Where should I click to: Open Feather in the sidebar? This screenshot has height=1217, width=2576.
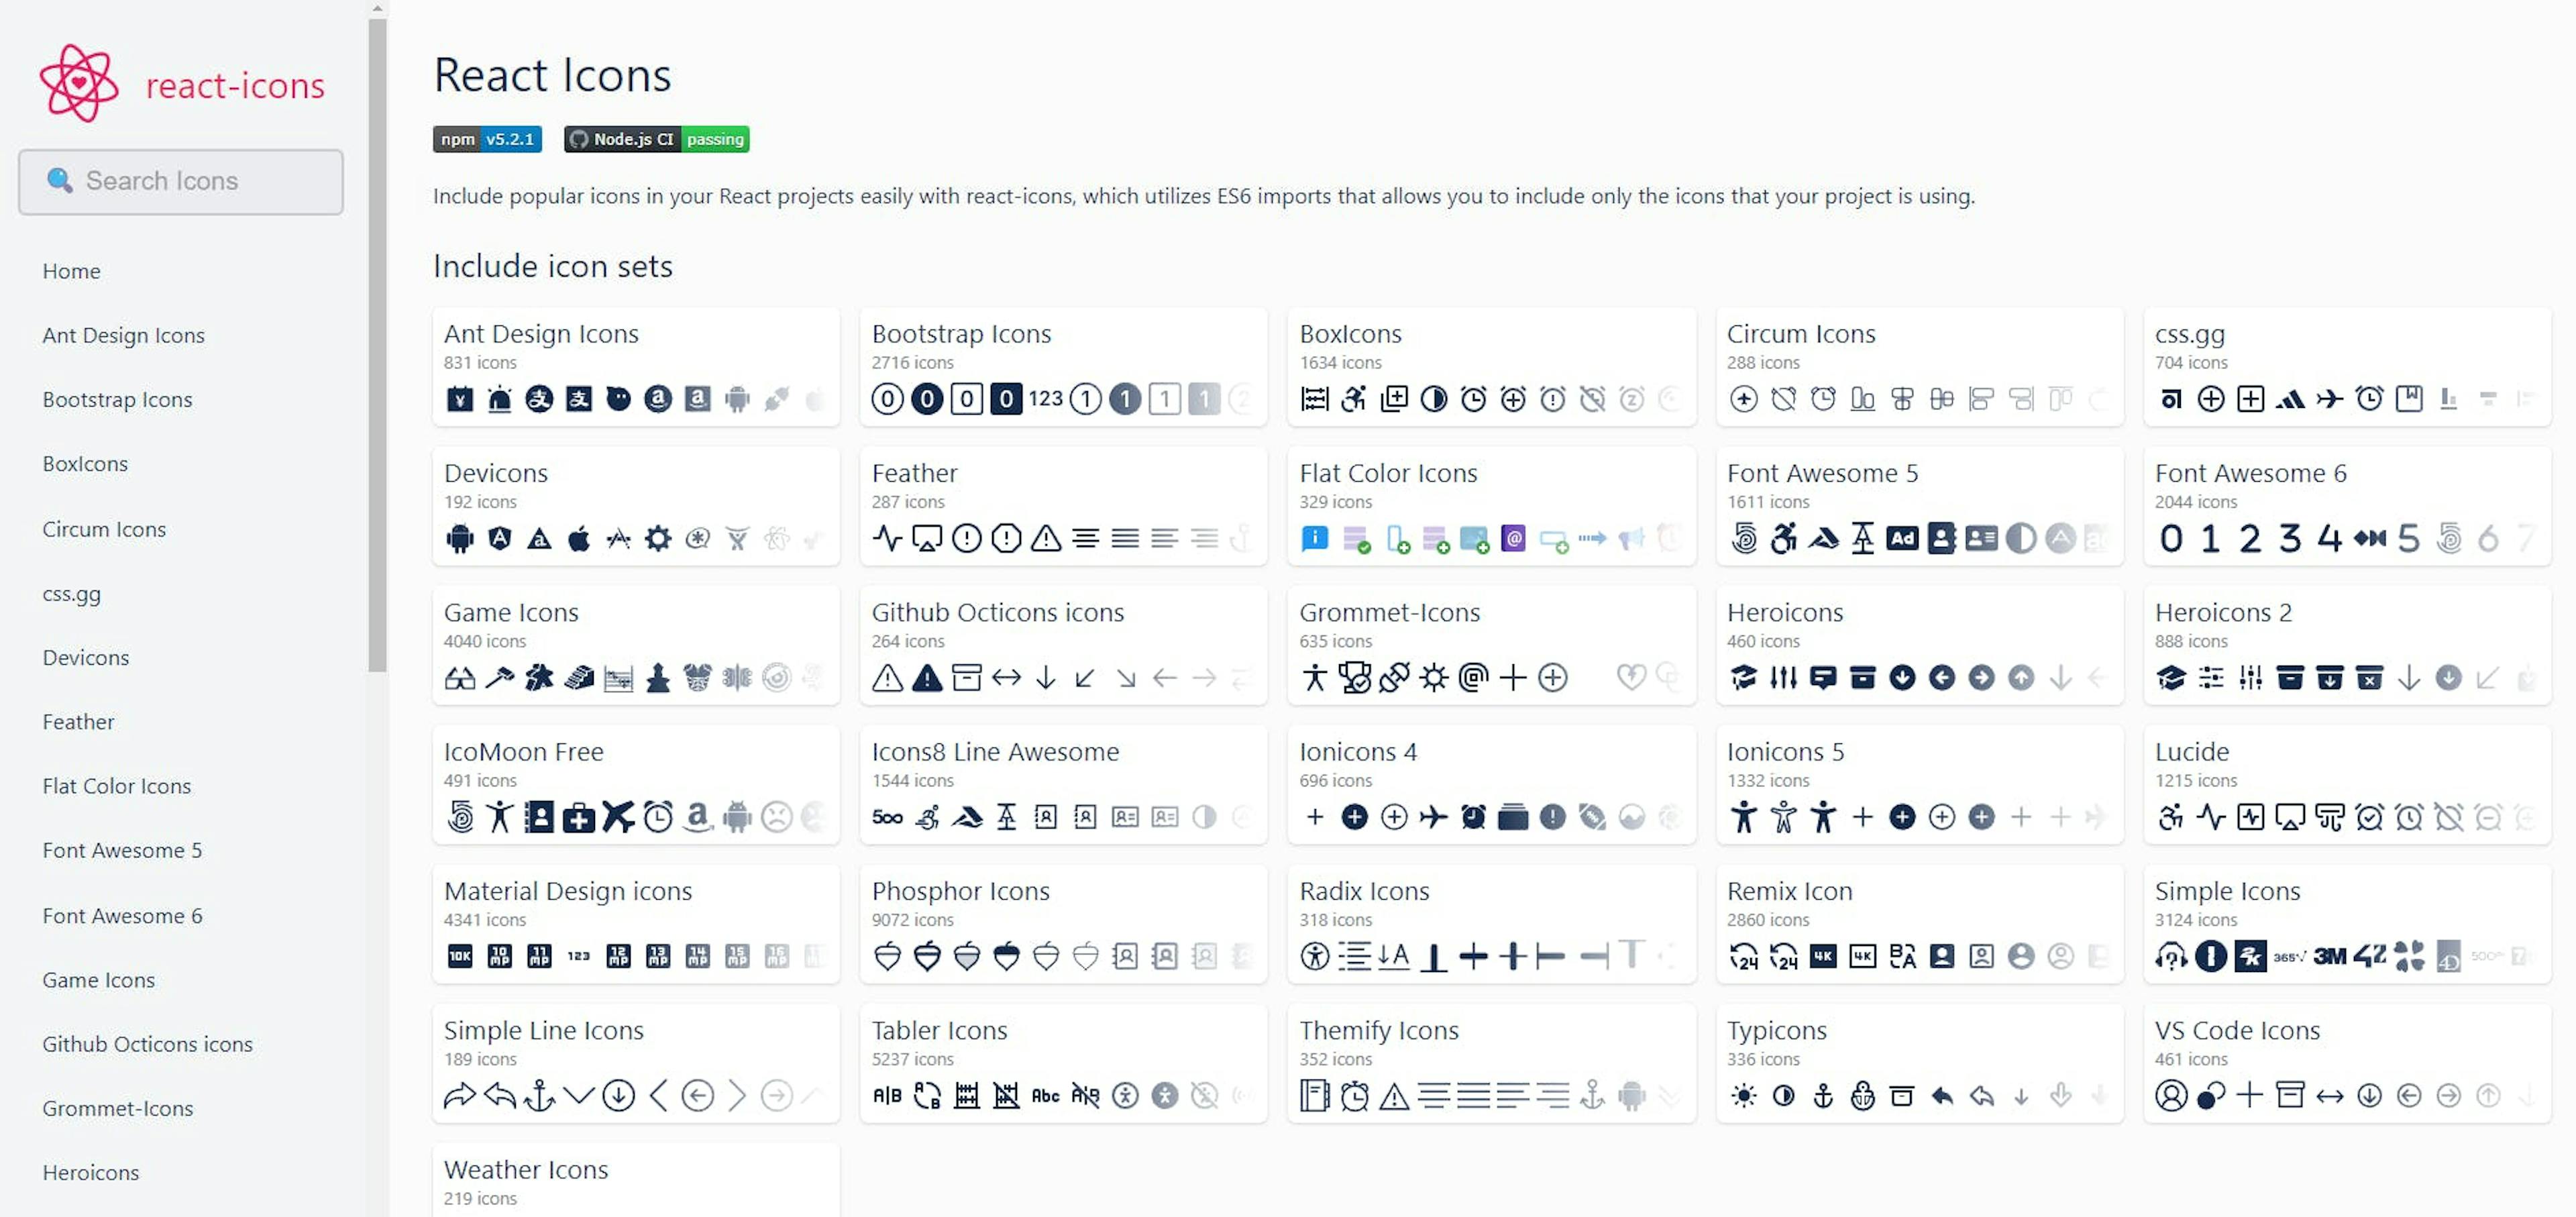coord(78,722)
